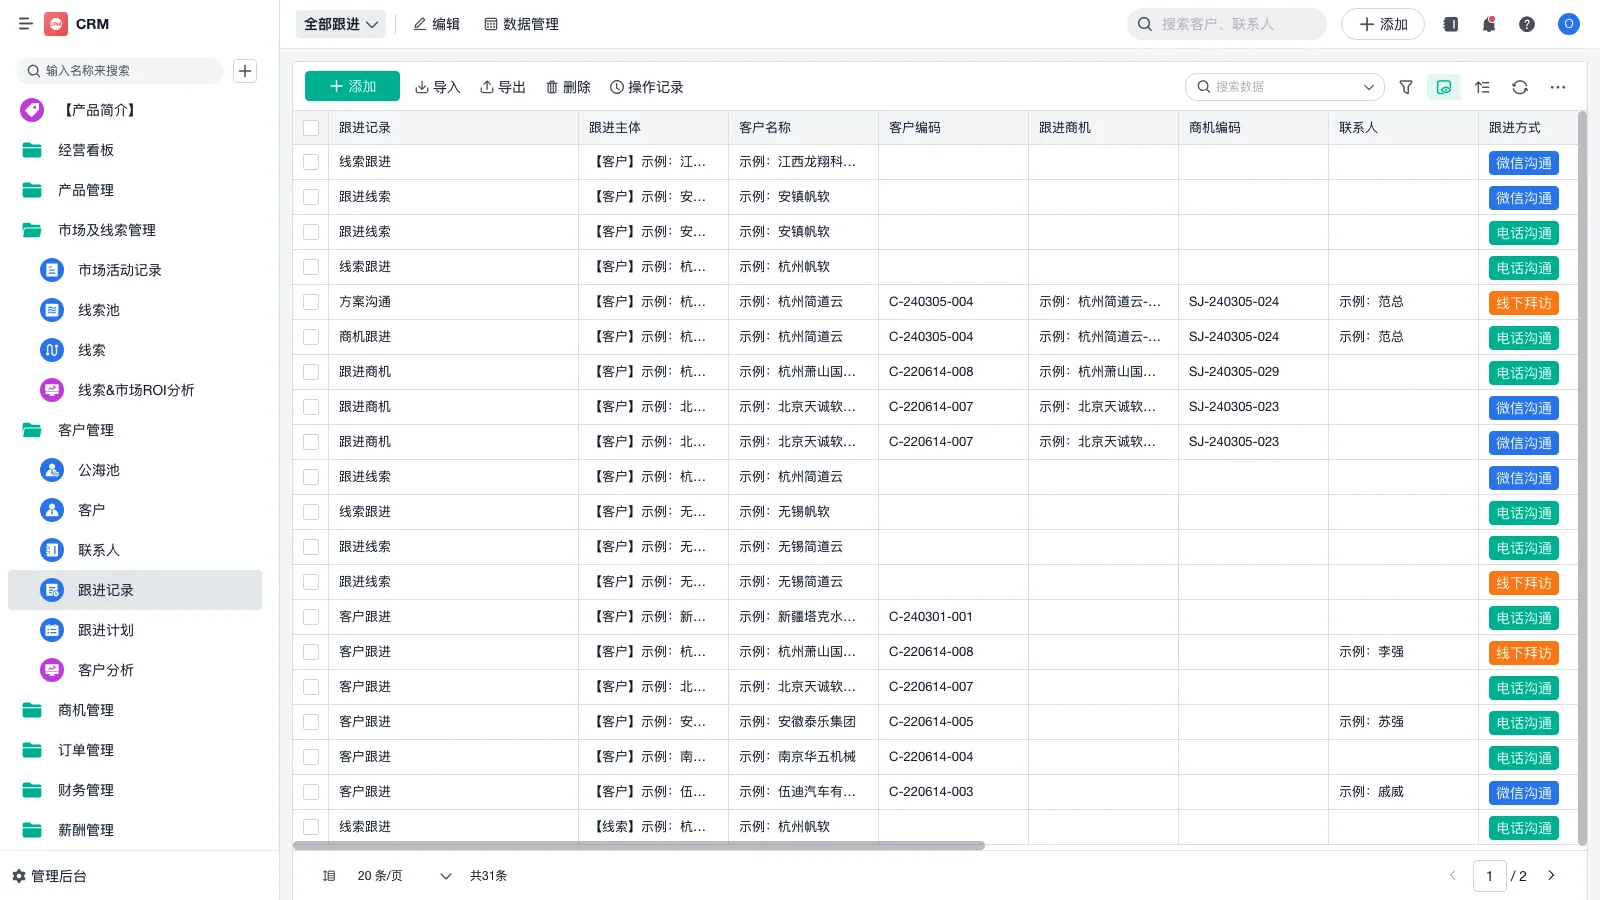This screenshot has width=1600, height=900.
Task: Click the 导出 export button
Action: tap(503, 87)
